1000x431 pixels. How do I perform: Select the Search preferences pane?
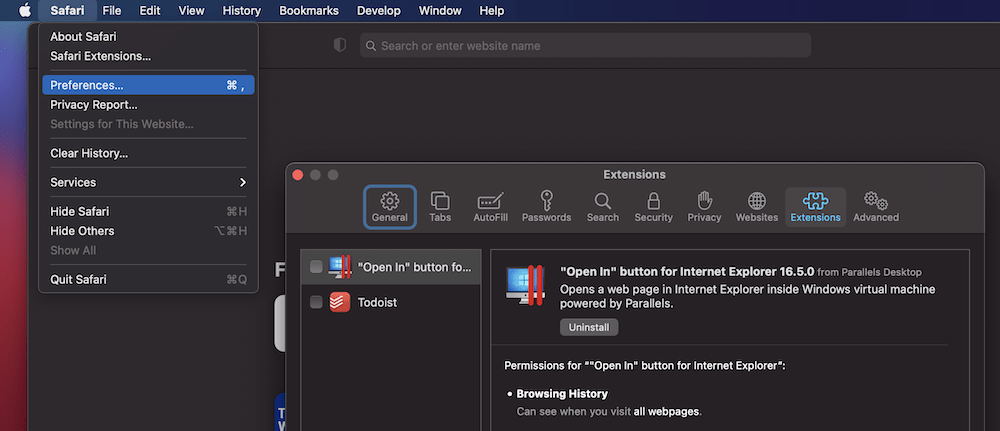[603, 207]
